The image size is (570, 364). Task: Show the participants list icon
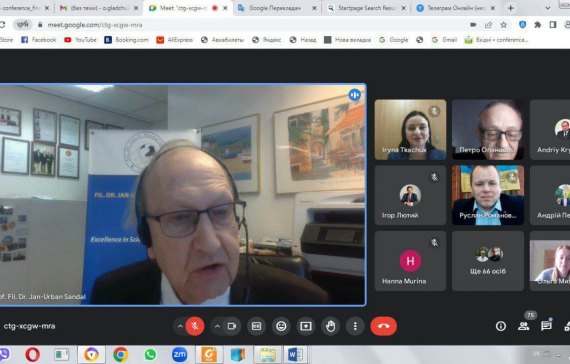[523, 326]
